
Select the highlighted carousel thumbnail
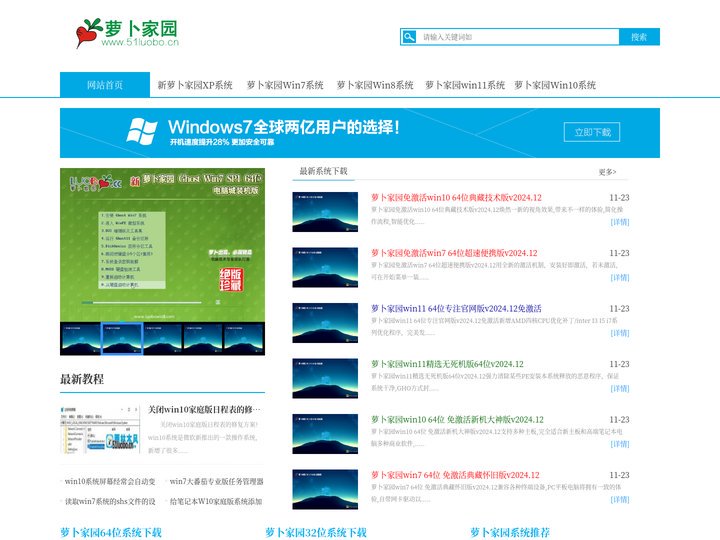(x=122, y=339)
